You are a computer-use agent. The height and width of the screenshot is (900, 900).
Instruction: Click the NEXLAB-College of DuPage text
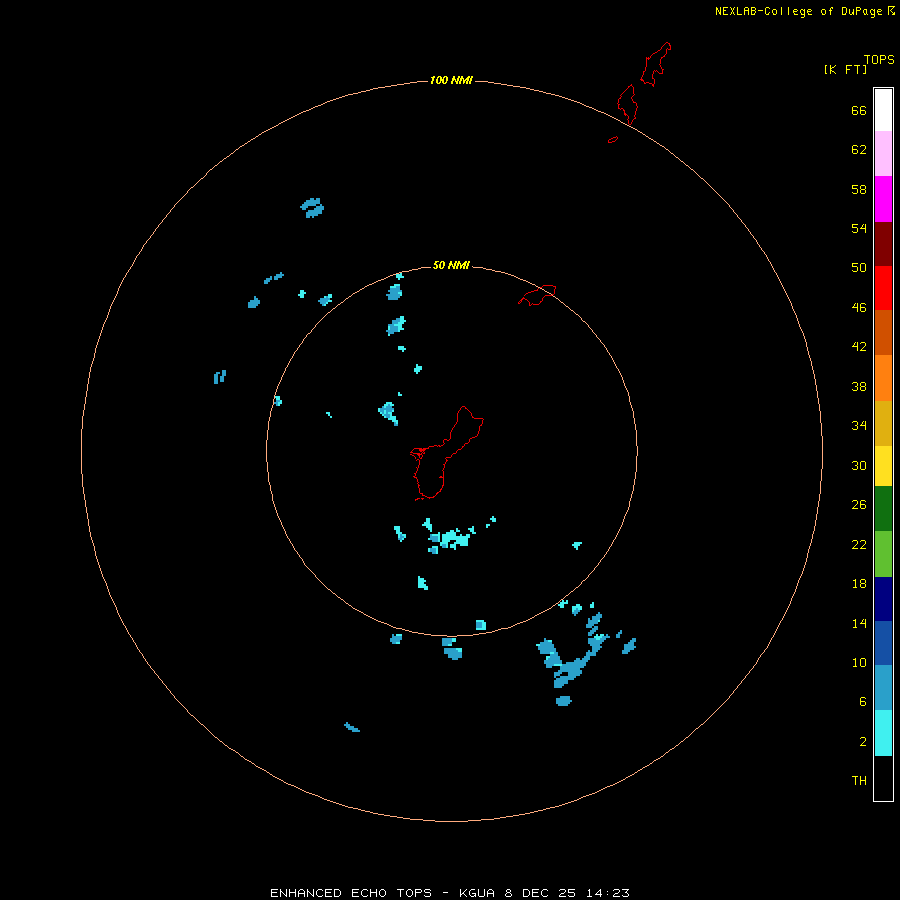tap(798, 11)
